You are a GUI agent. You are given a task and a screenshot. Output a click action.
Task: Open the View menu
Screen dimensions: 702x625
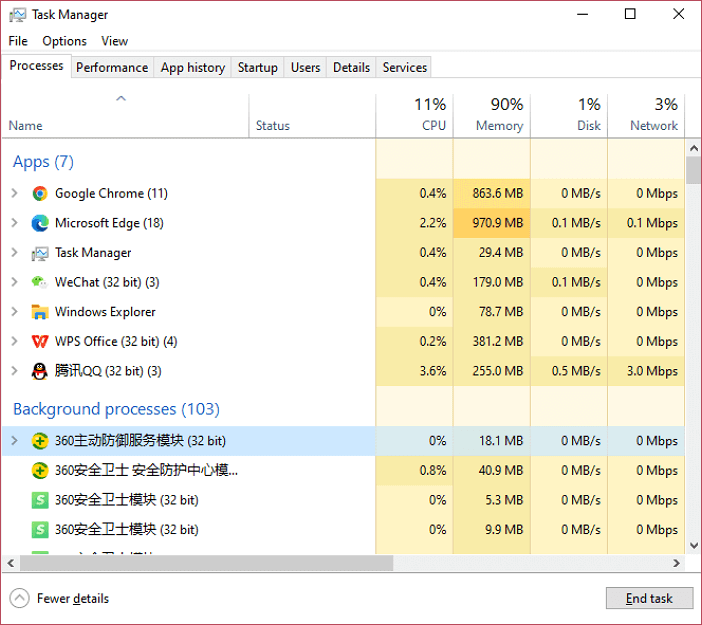(115, 41)
